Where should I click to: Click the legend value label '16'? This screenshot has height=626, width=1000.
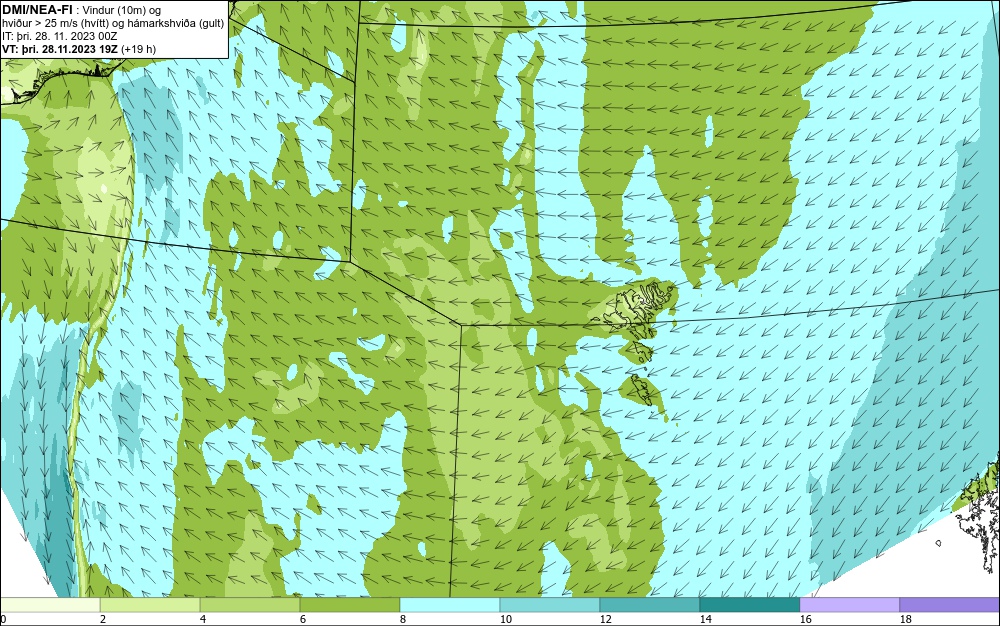(x=805, y=619)
